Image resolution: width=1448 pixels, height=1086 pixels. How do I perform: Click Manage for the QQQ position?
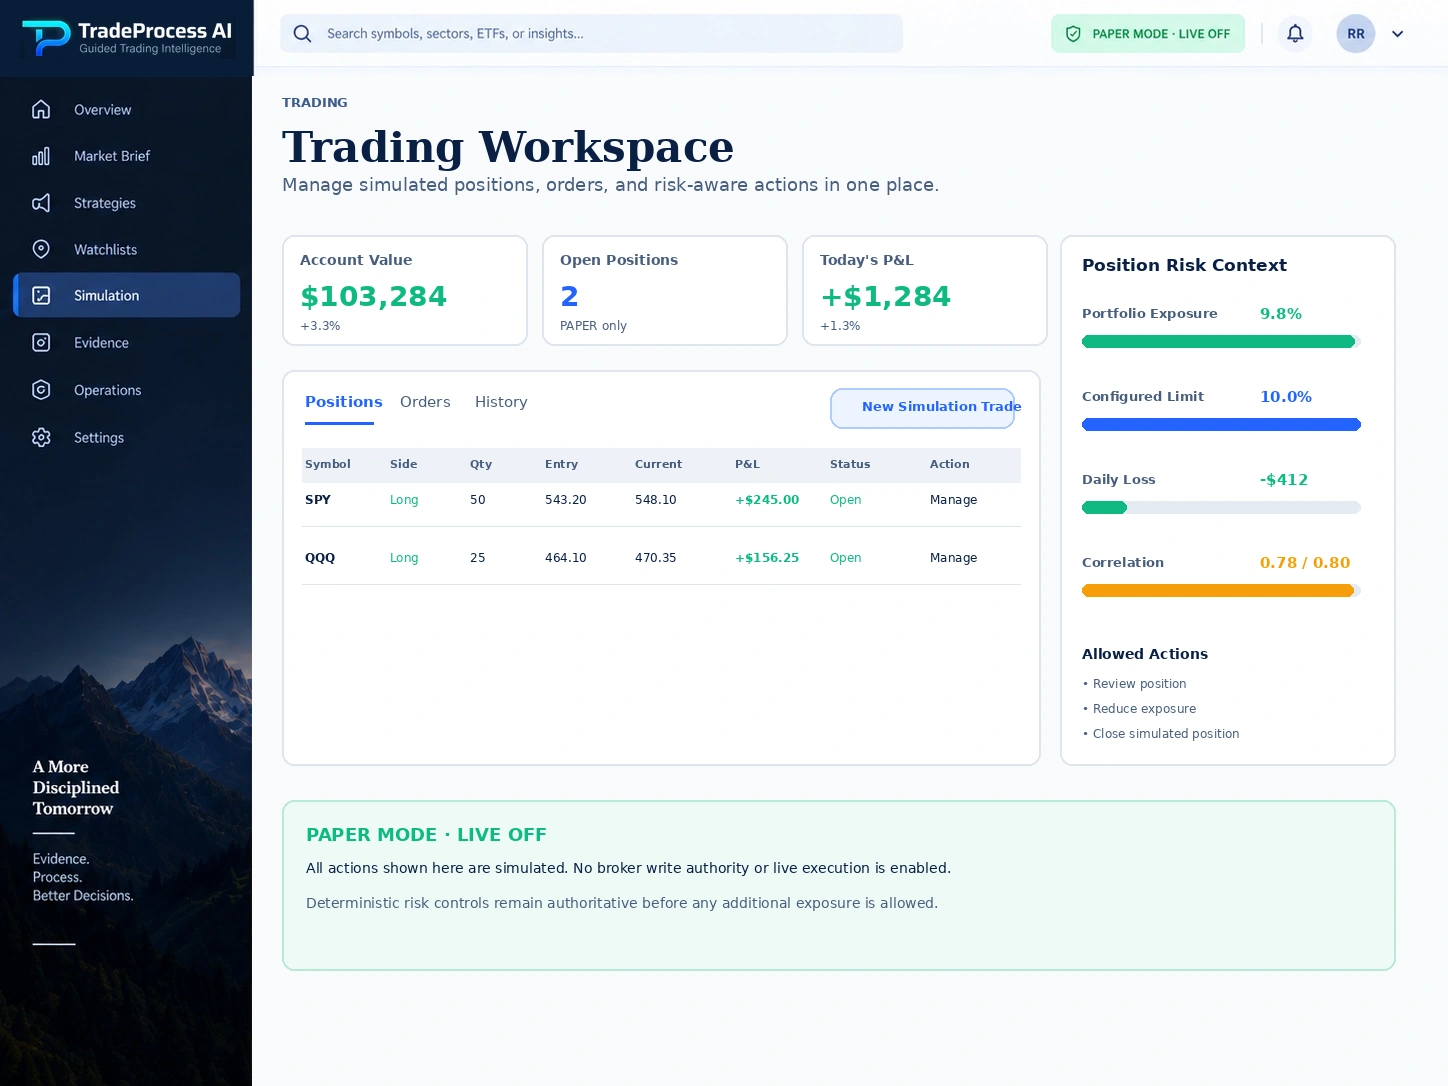pos(953,558)
